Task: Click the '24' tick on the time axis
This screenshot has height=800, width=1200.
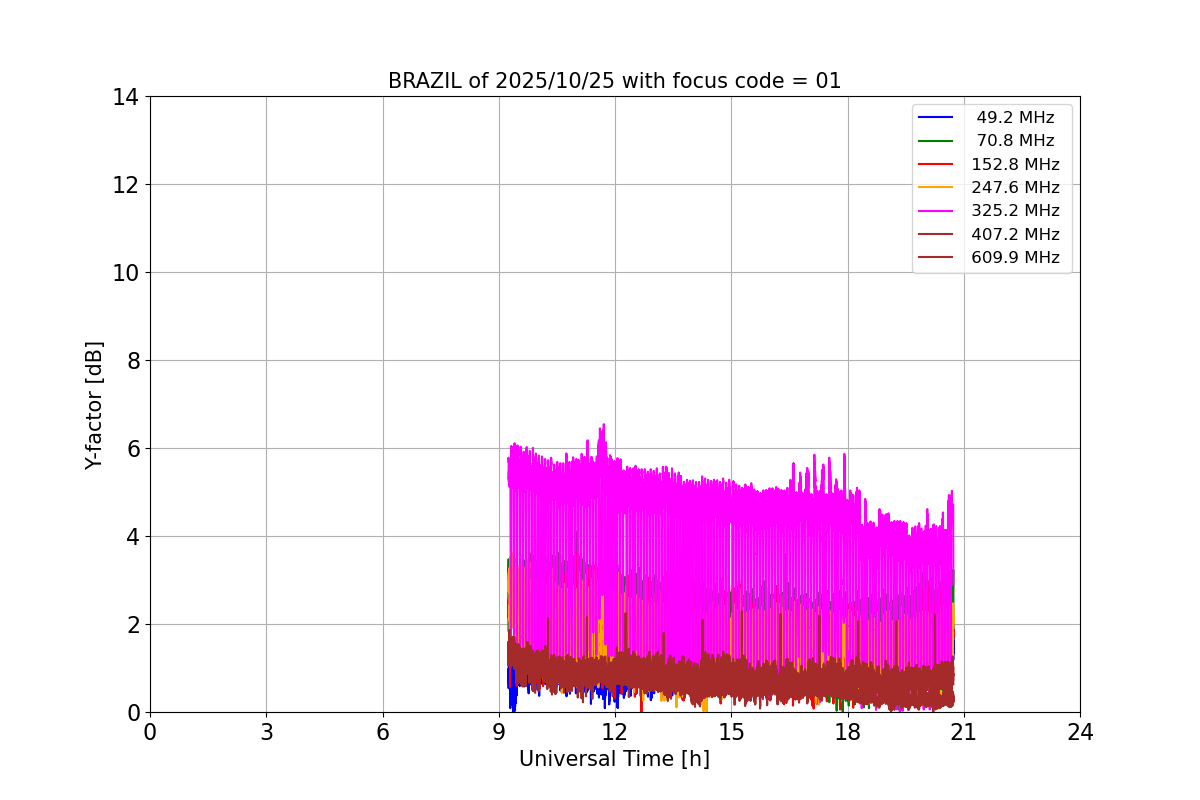Action: click(x=1080, y=732)
